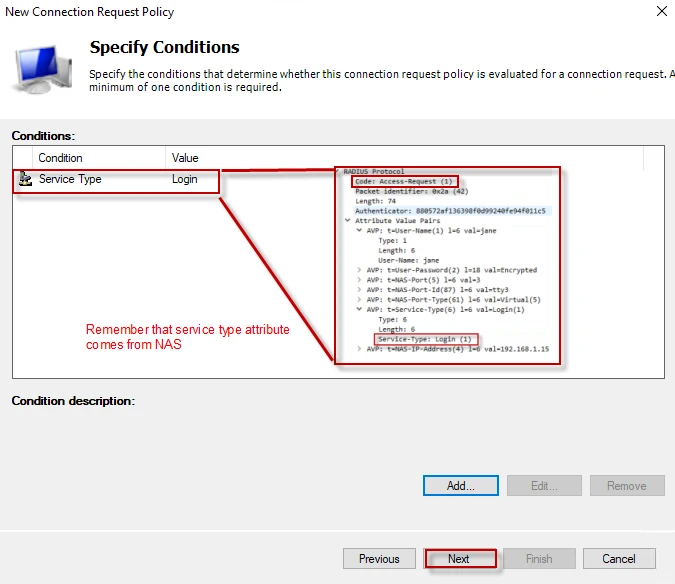
Task: Collapse the Attribute Value Pairs tree node
Action: click(348, 220)
